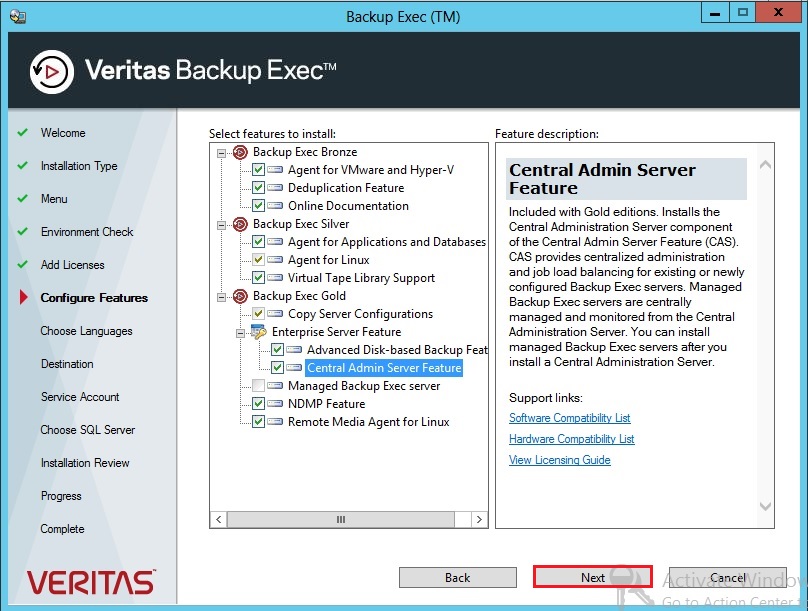This screenshot has height=611, width=808.
Task: Click the Enterprise Server Feature key icon
Action: (x=259, y=332)
